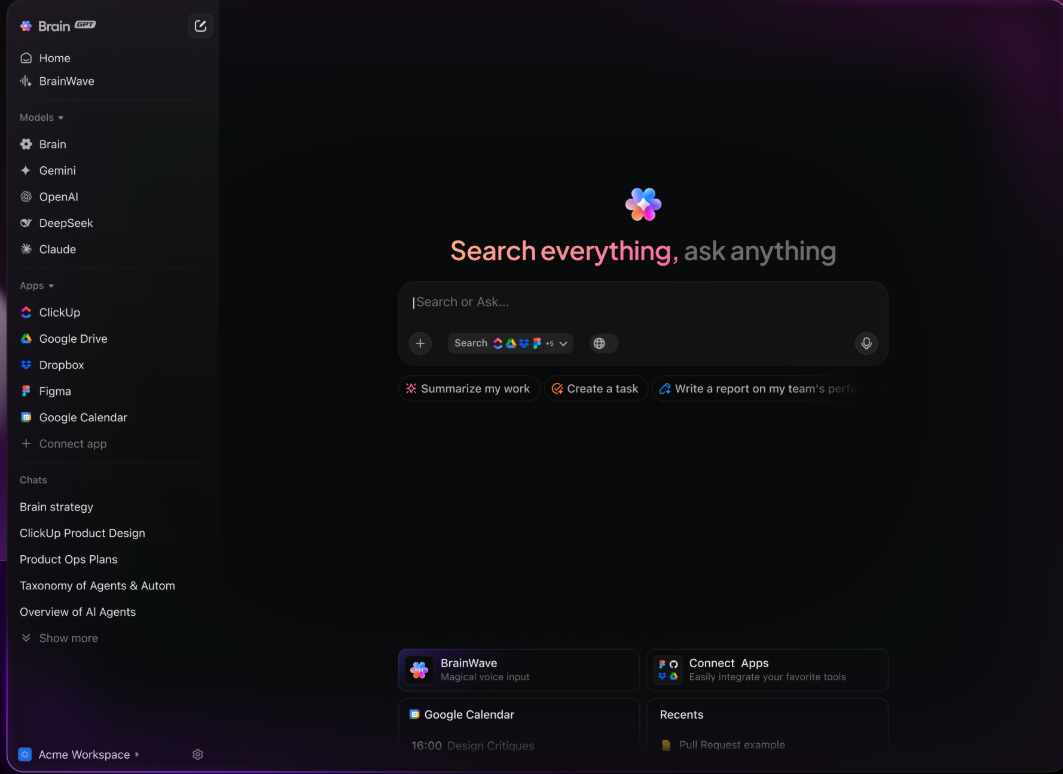Click the Google Calendar widget icon
This screenshot has height=774, width=1063.
point(414,714)
